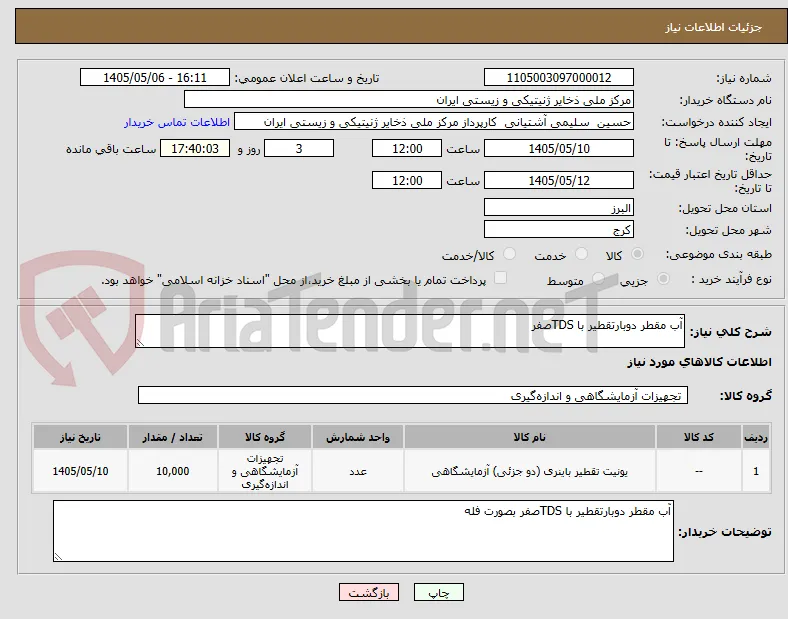Select the متوسط purchase type radio

598,279
